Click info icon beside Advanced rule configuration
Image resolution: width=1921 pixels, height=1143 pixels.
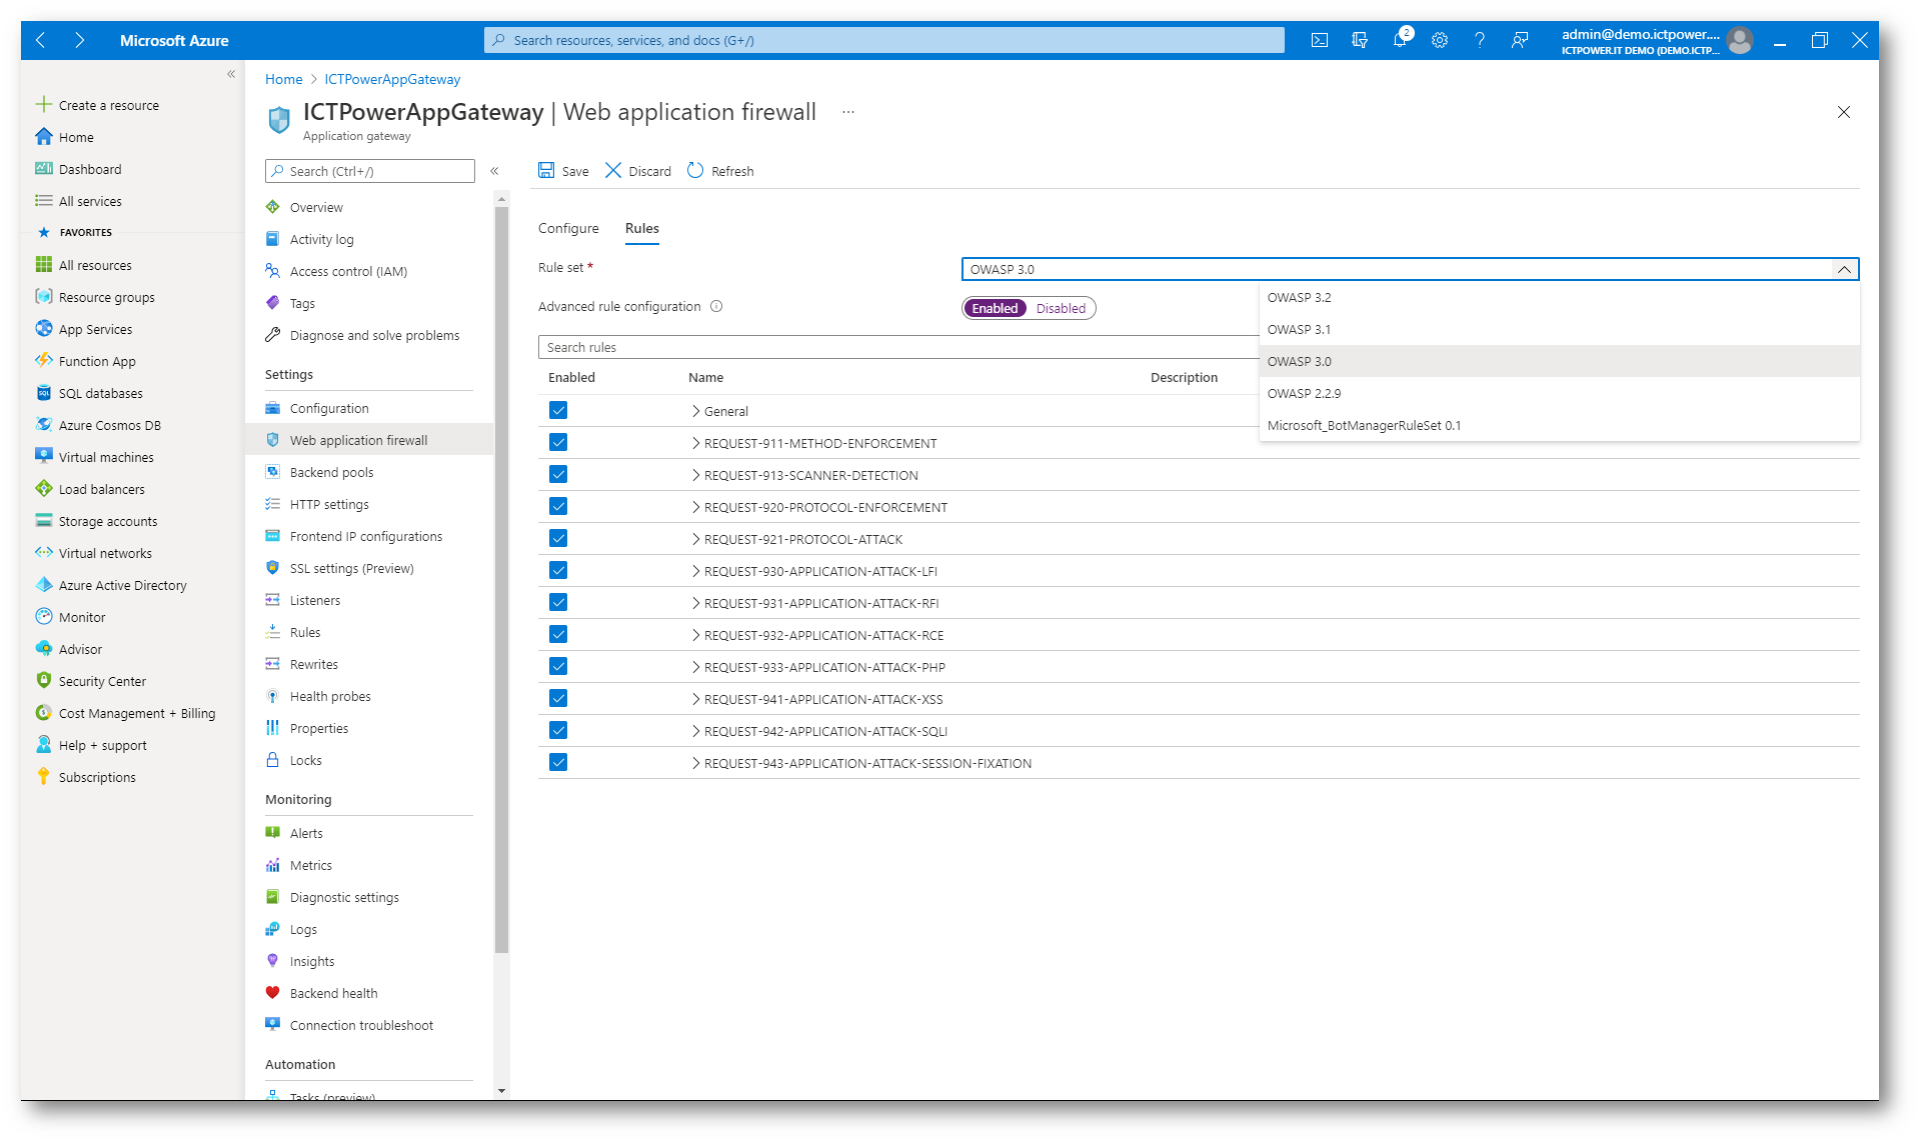click(x=716, y=306)
